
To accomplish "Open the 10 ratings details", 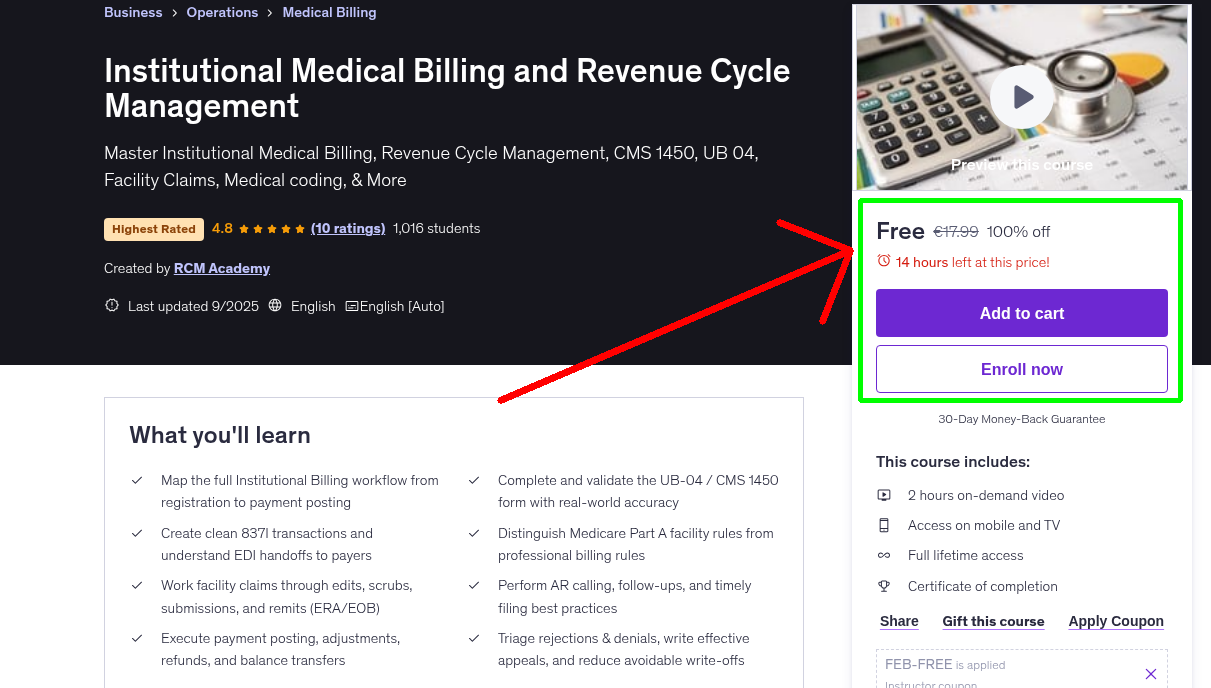I will (x=348, y=228).
